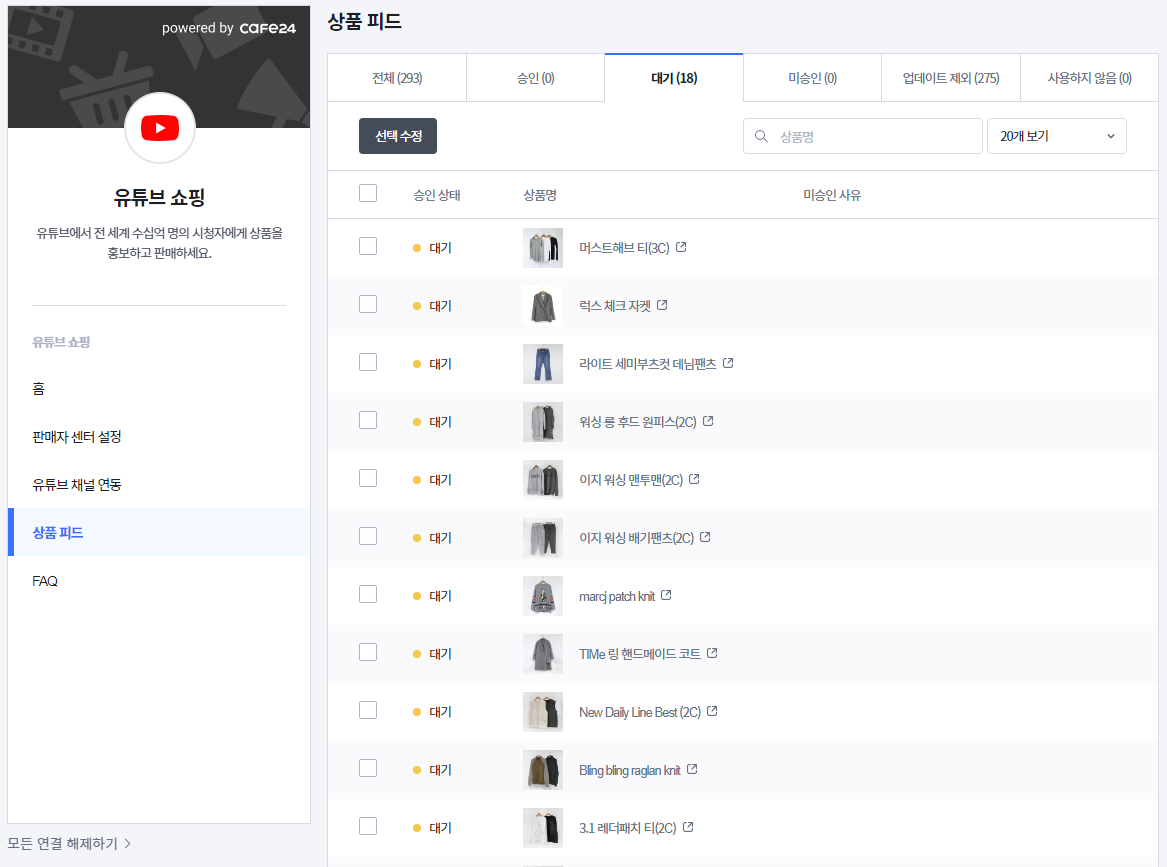Screen dimensions: 1167x867
Task: Open external link icon for 머스트해브 티(3C)
Action: 681,247
